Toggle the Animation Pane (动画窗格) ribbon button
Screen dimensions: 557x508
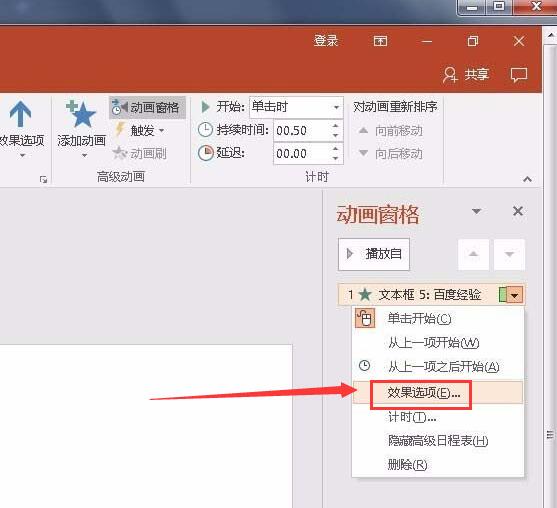click(x=147, y=107)
